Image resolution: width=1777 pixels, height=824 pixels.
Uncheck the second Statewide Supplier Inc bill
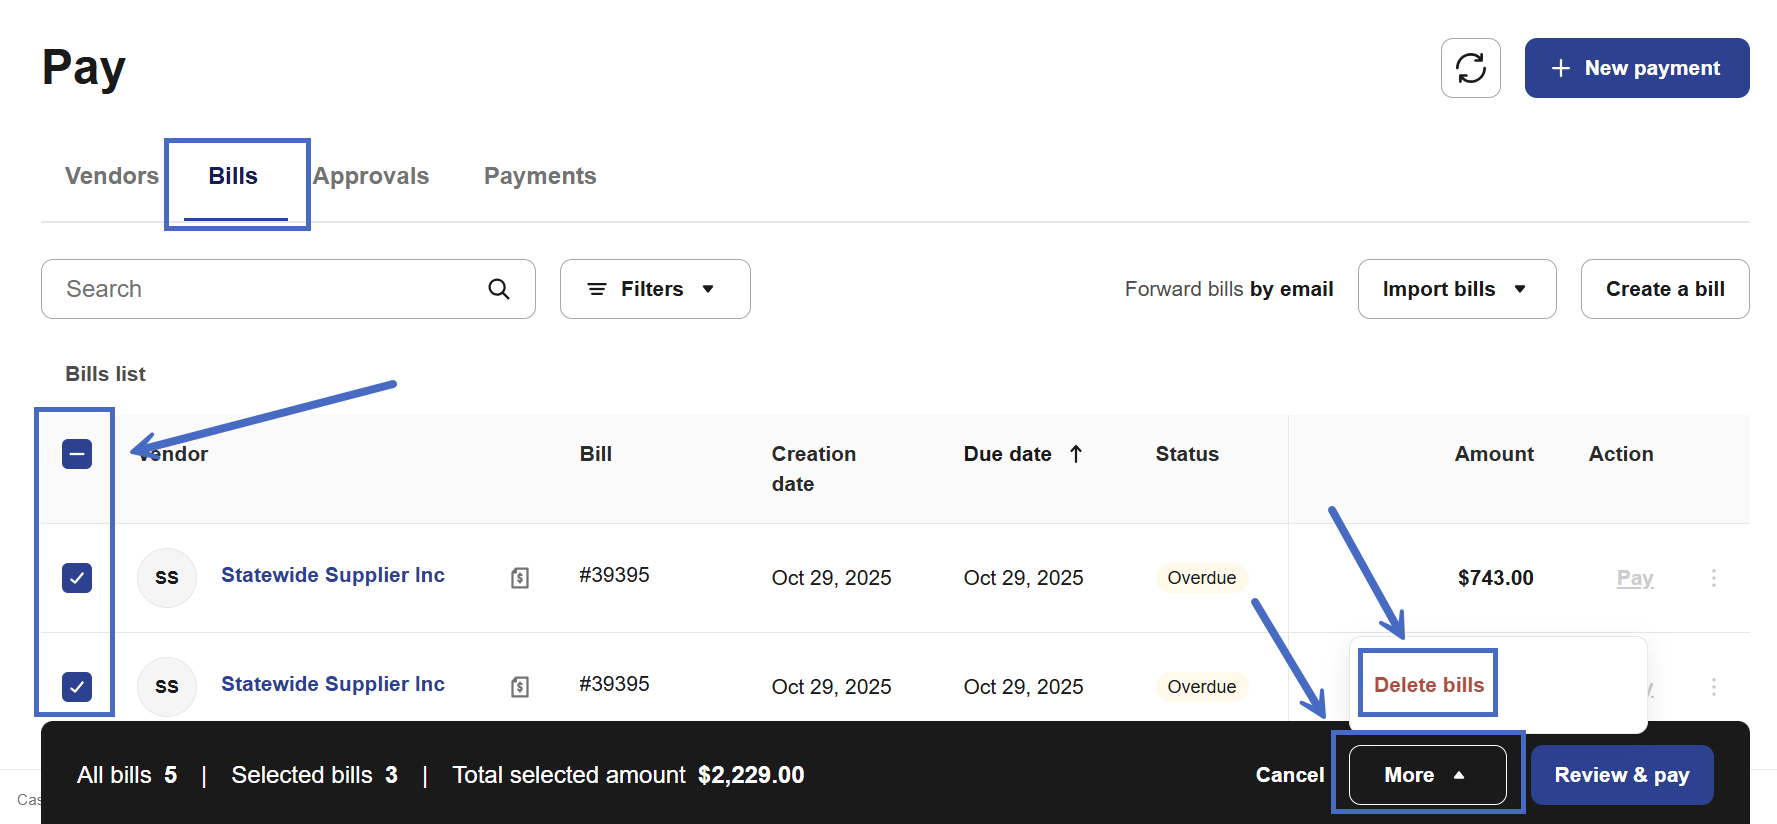tap(77, 687)
